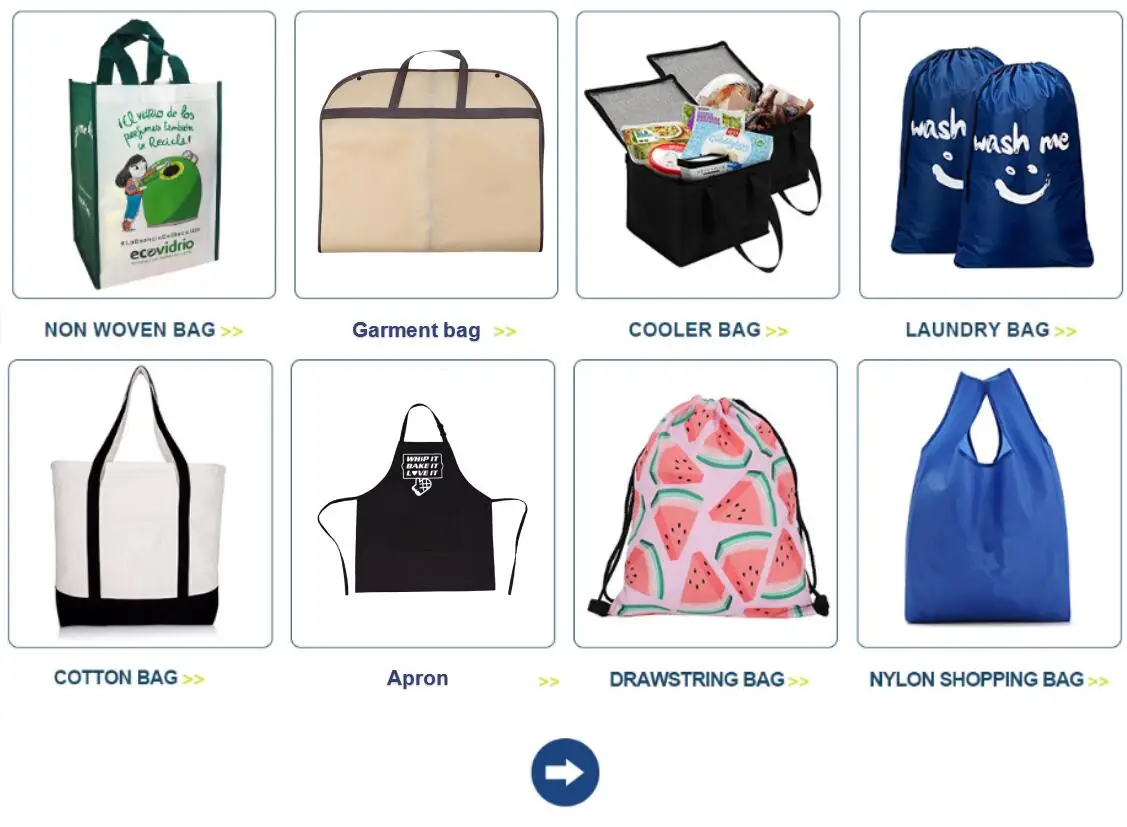Select the COOLER BAG label

[694, 330]
